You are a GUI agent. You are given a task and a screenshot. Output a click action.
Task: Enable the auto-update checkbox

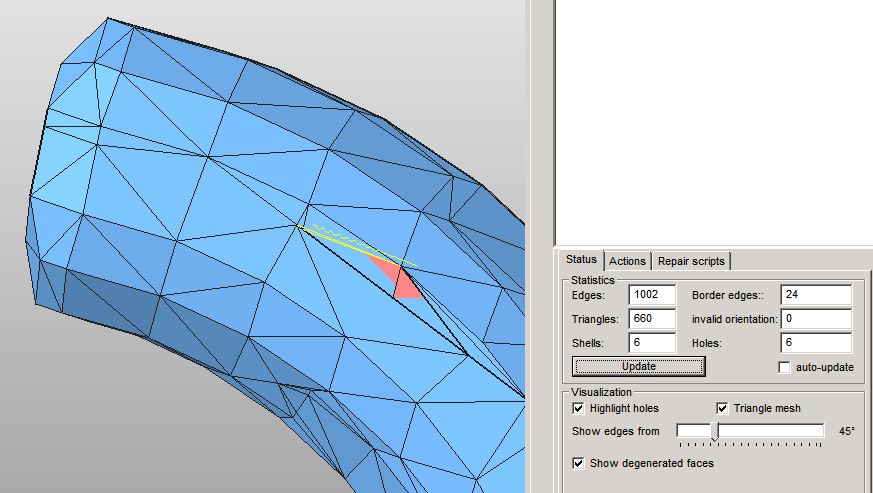click(785, 367)
